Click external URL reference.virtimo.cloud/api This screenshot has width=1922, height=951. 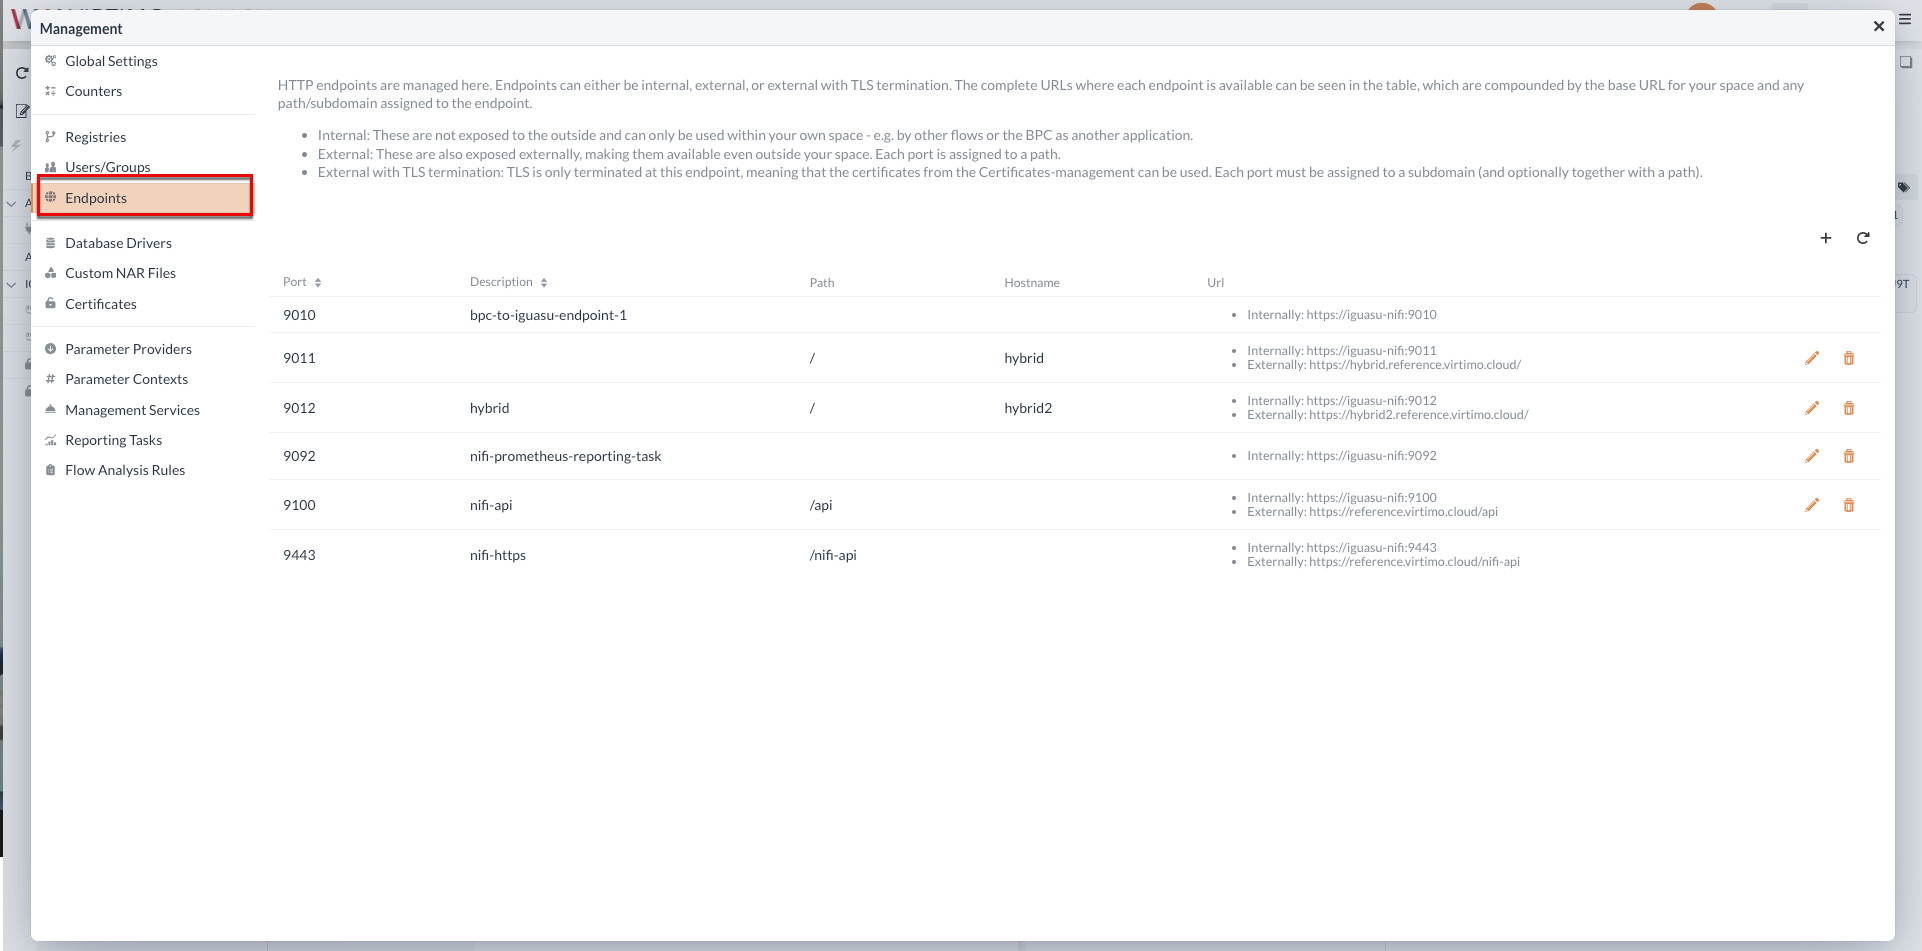pyautogui.click(x=1403, y=512)
